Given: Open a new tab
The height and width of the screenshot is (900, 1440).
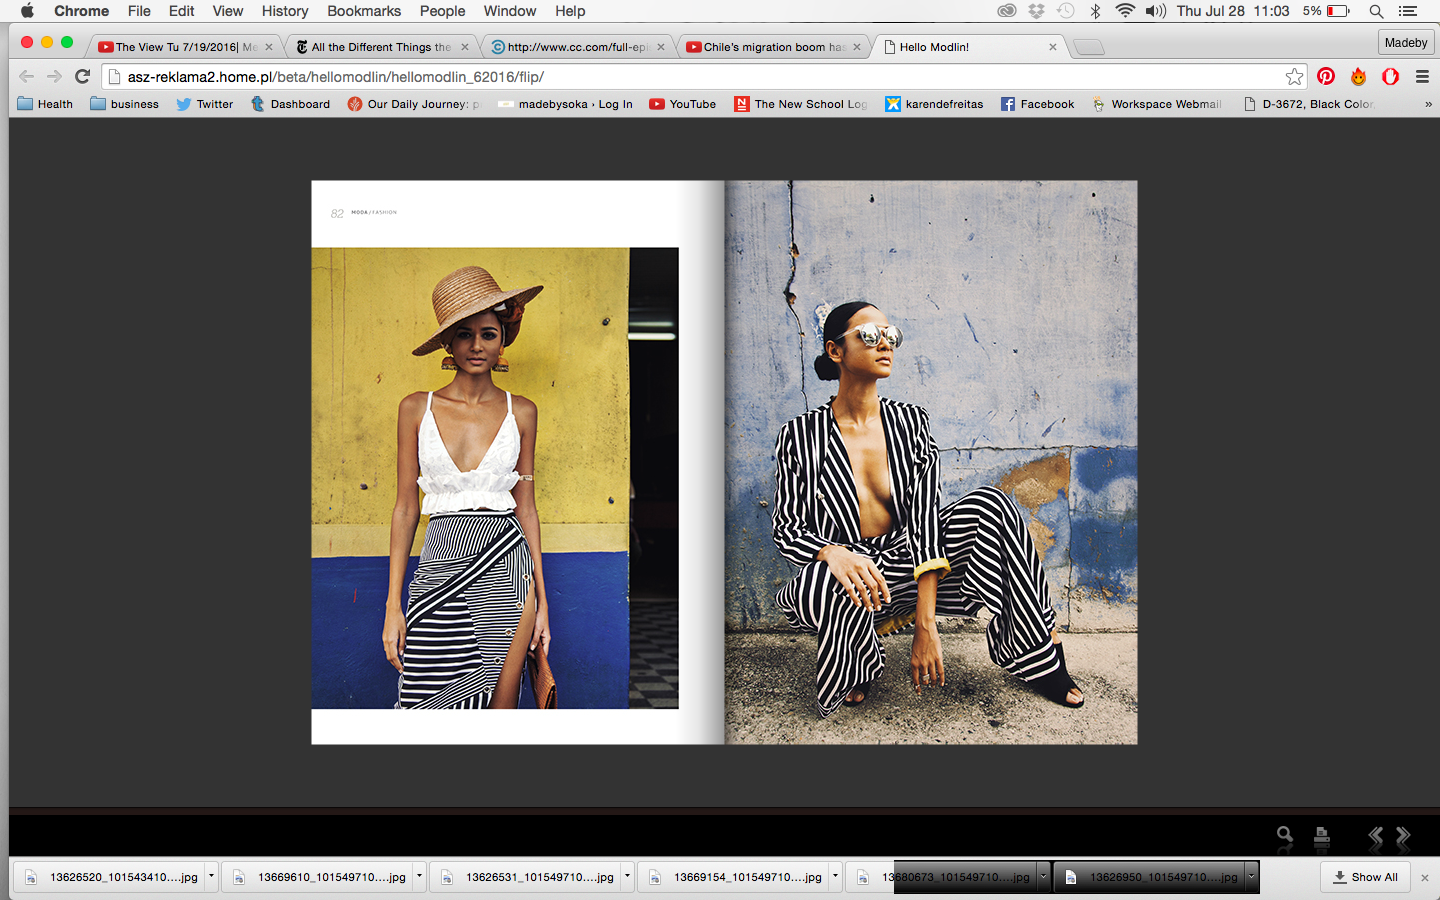Looking at the screenshot, I should (x=1088, y=47).
